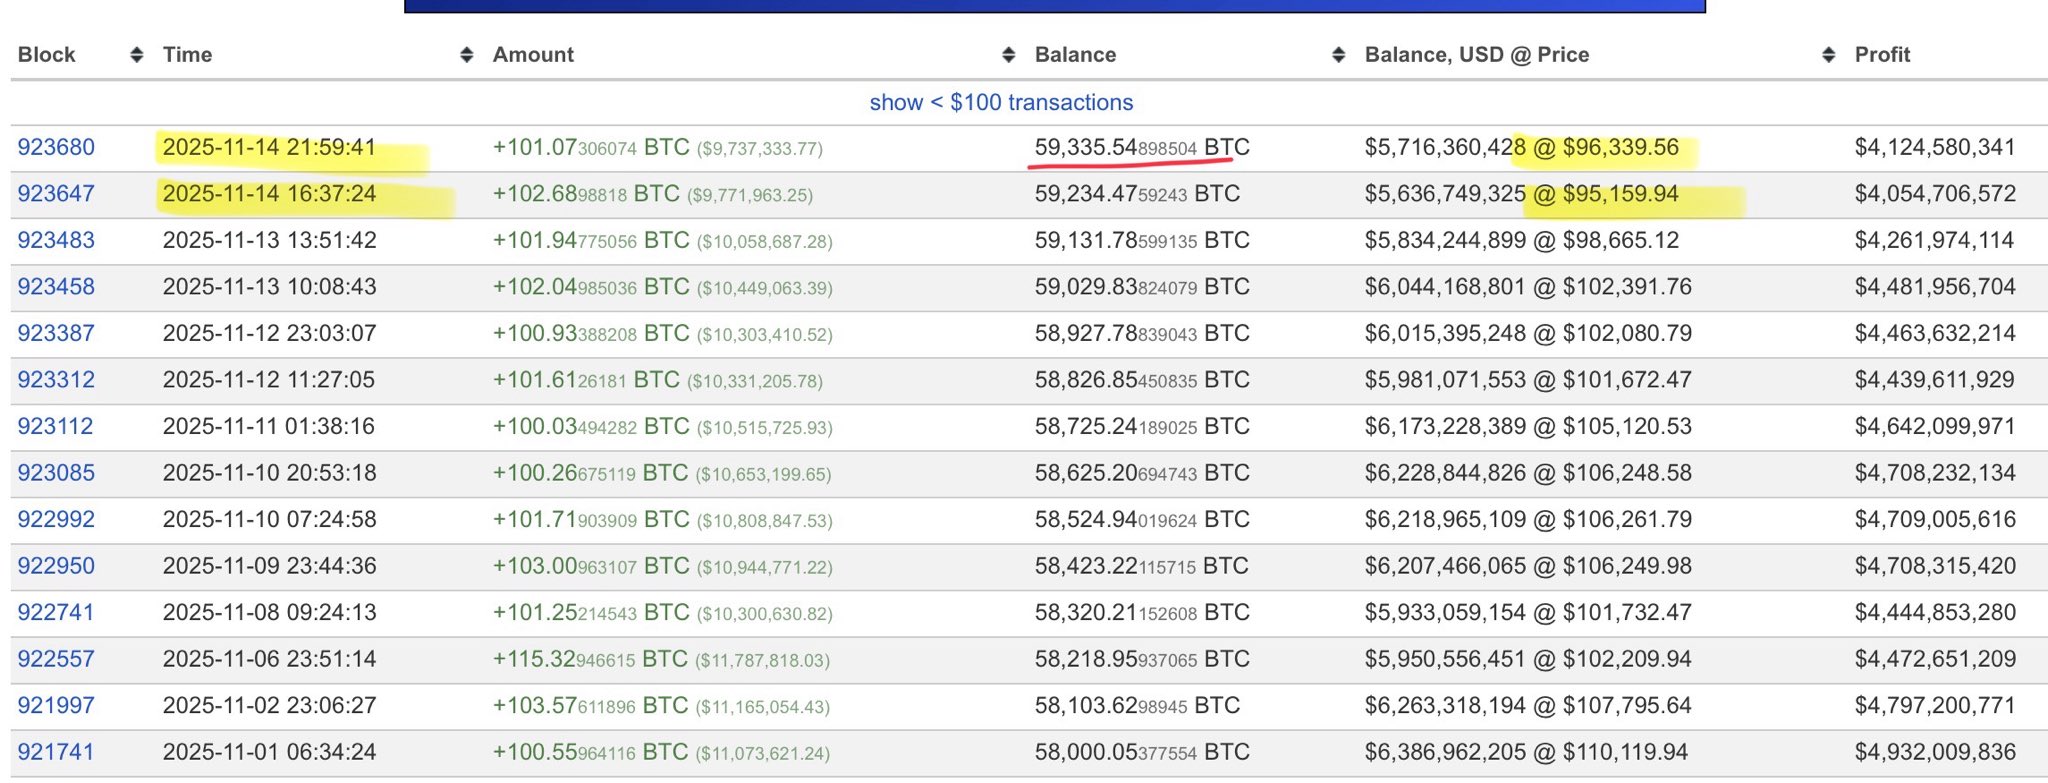Open block 922992 link
The height and width of the screenshot is (783, 2048).
56,519
